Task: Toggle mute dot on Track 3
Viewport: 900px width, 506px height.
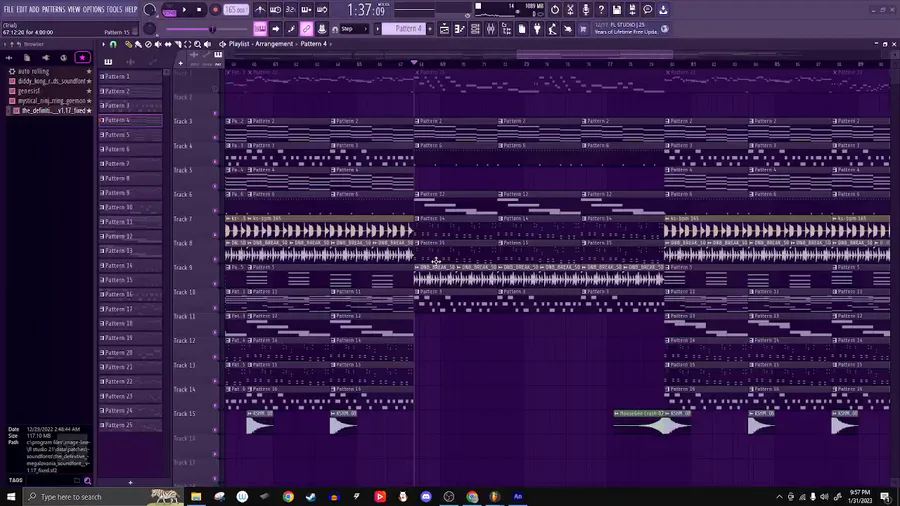Action: coord(216,138)
